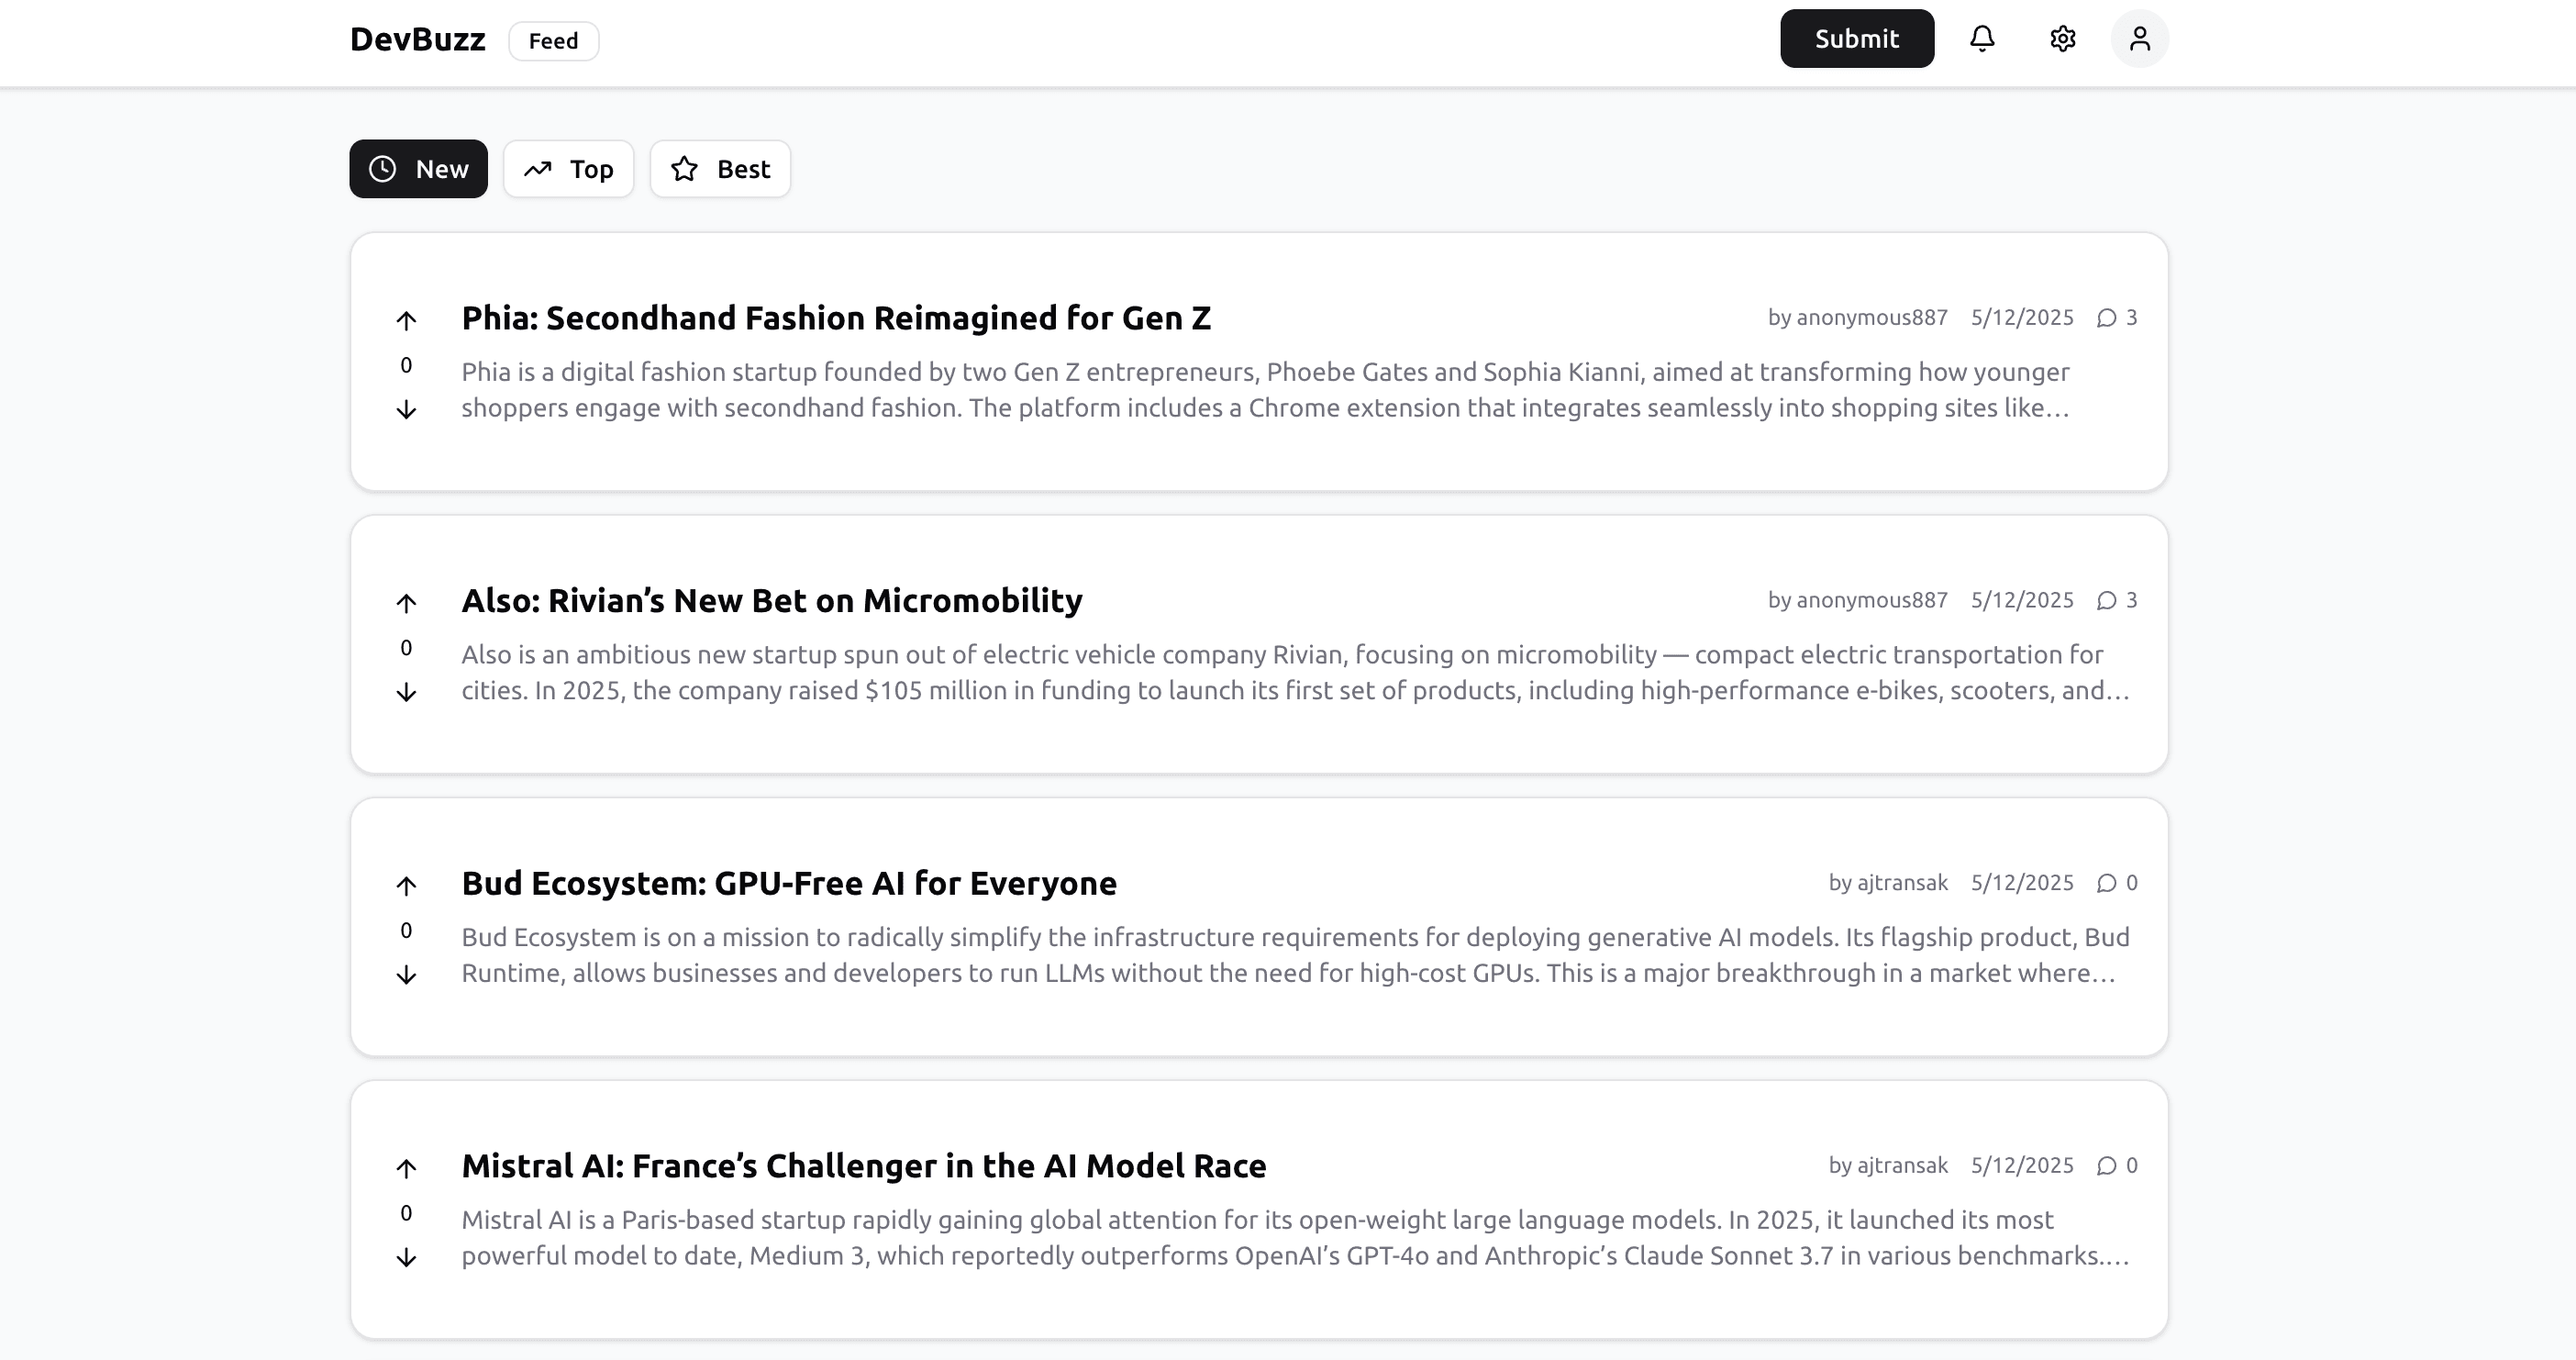Upvote the Phia secondhand fashion post

(406, 319)
